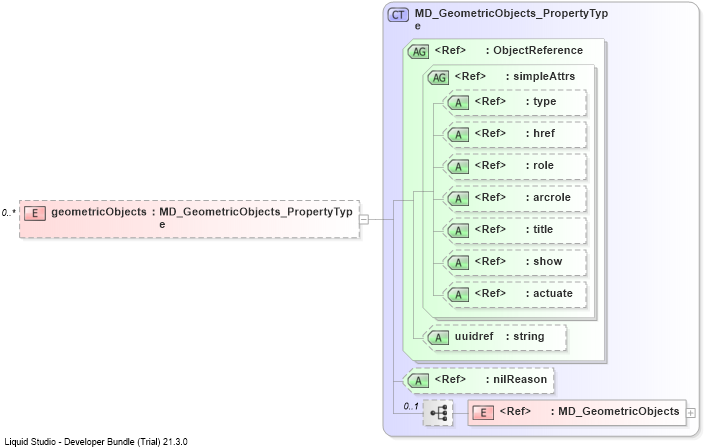
Task: Click the Liquid Studio trial watermark text
Action: coord(96,442)
